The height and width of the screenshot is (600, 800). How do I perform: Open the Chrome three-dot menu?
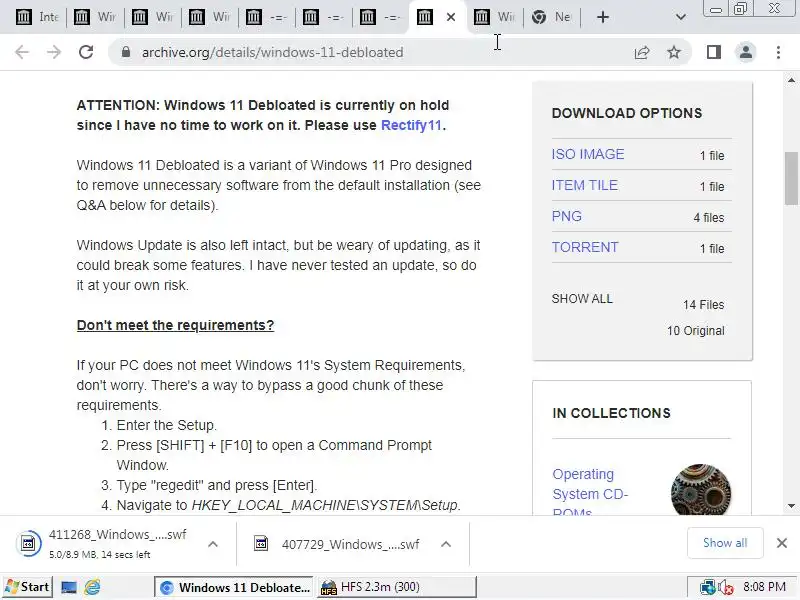tap(778, 52)
